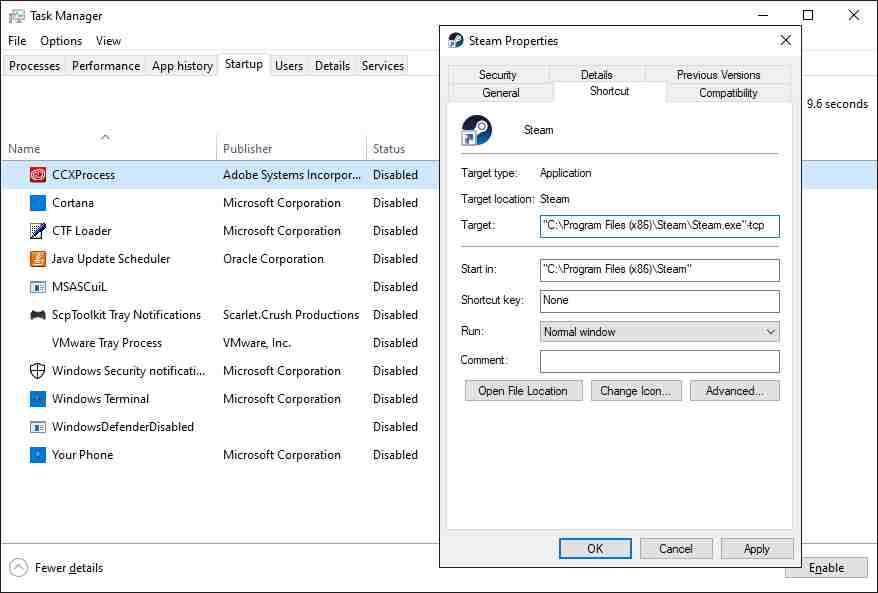
Task: Switch to the Services tab
Action: pos(382,66)
